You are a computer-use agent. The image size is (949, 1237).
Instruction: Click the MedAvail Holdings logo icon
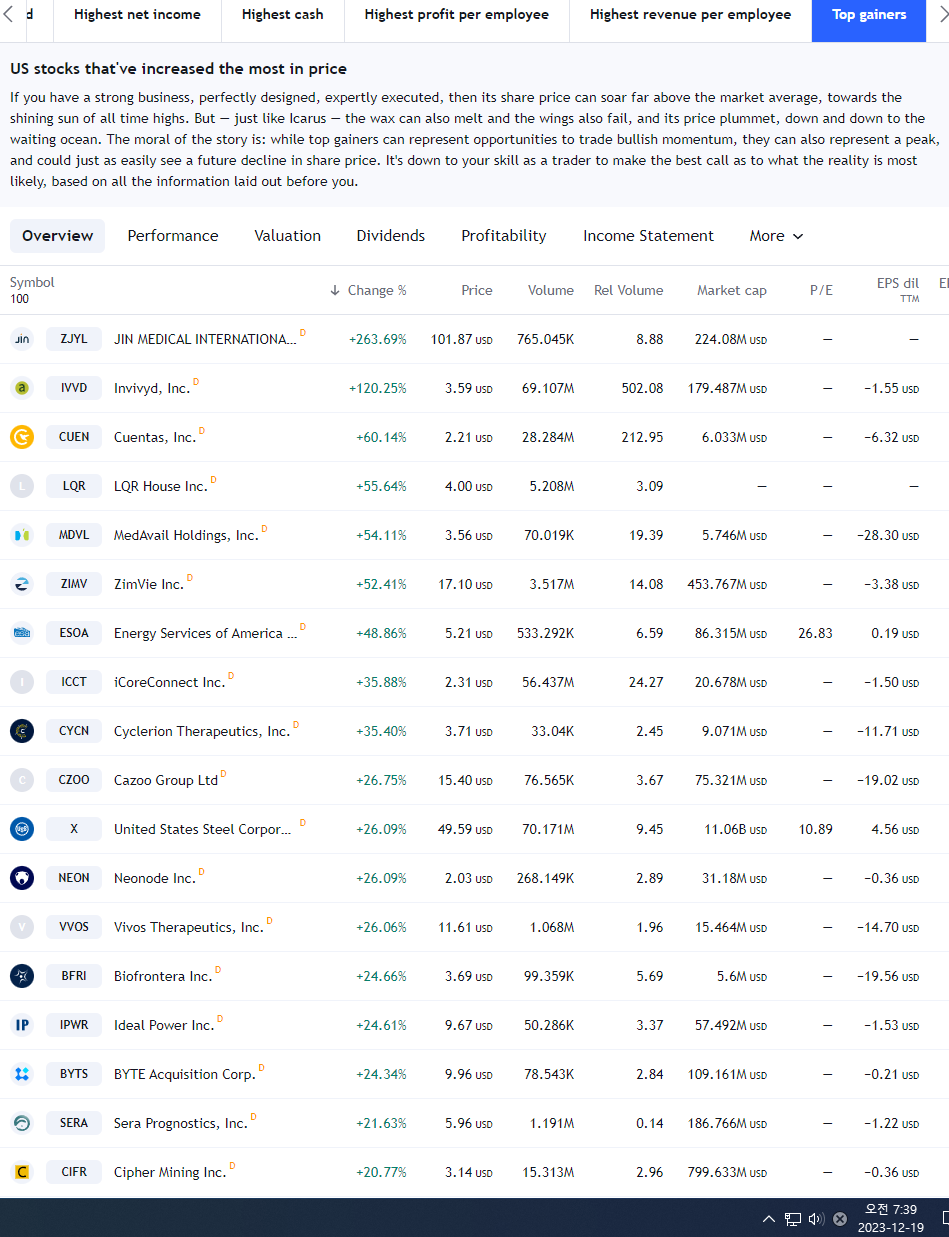click(22, 535)
